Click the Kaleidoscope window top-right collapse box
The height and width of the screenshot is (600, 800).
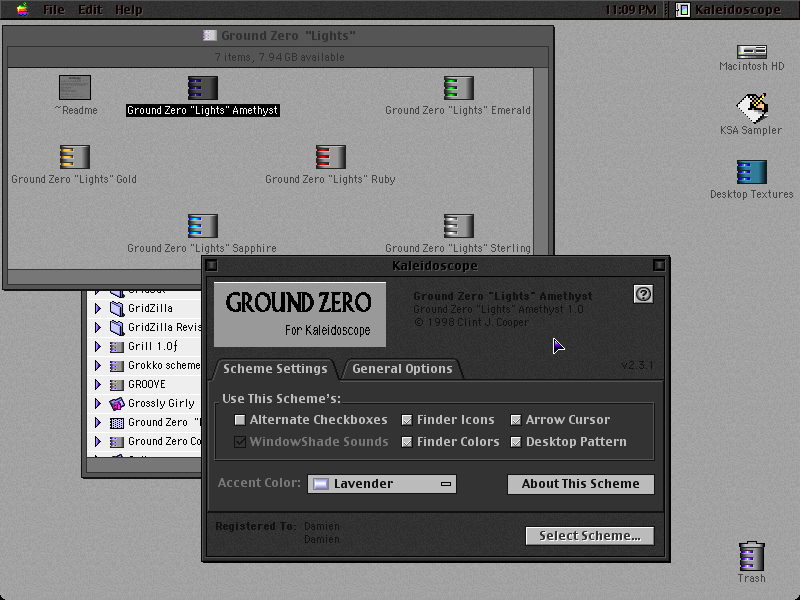659,265
